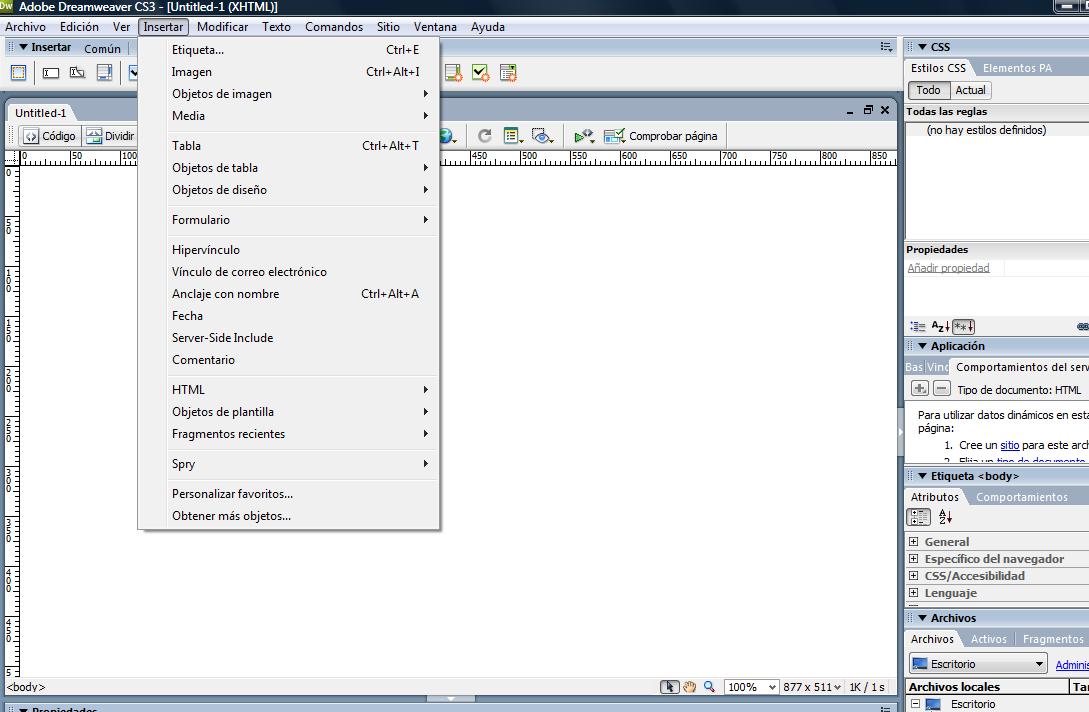Select the body tag in status bar
This screenshot has height=712, width=1089.
click(26, 687)
